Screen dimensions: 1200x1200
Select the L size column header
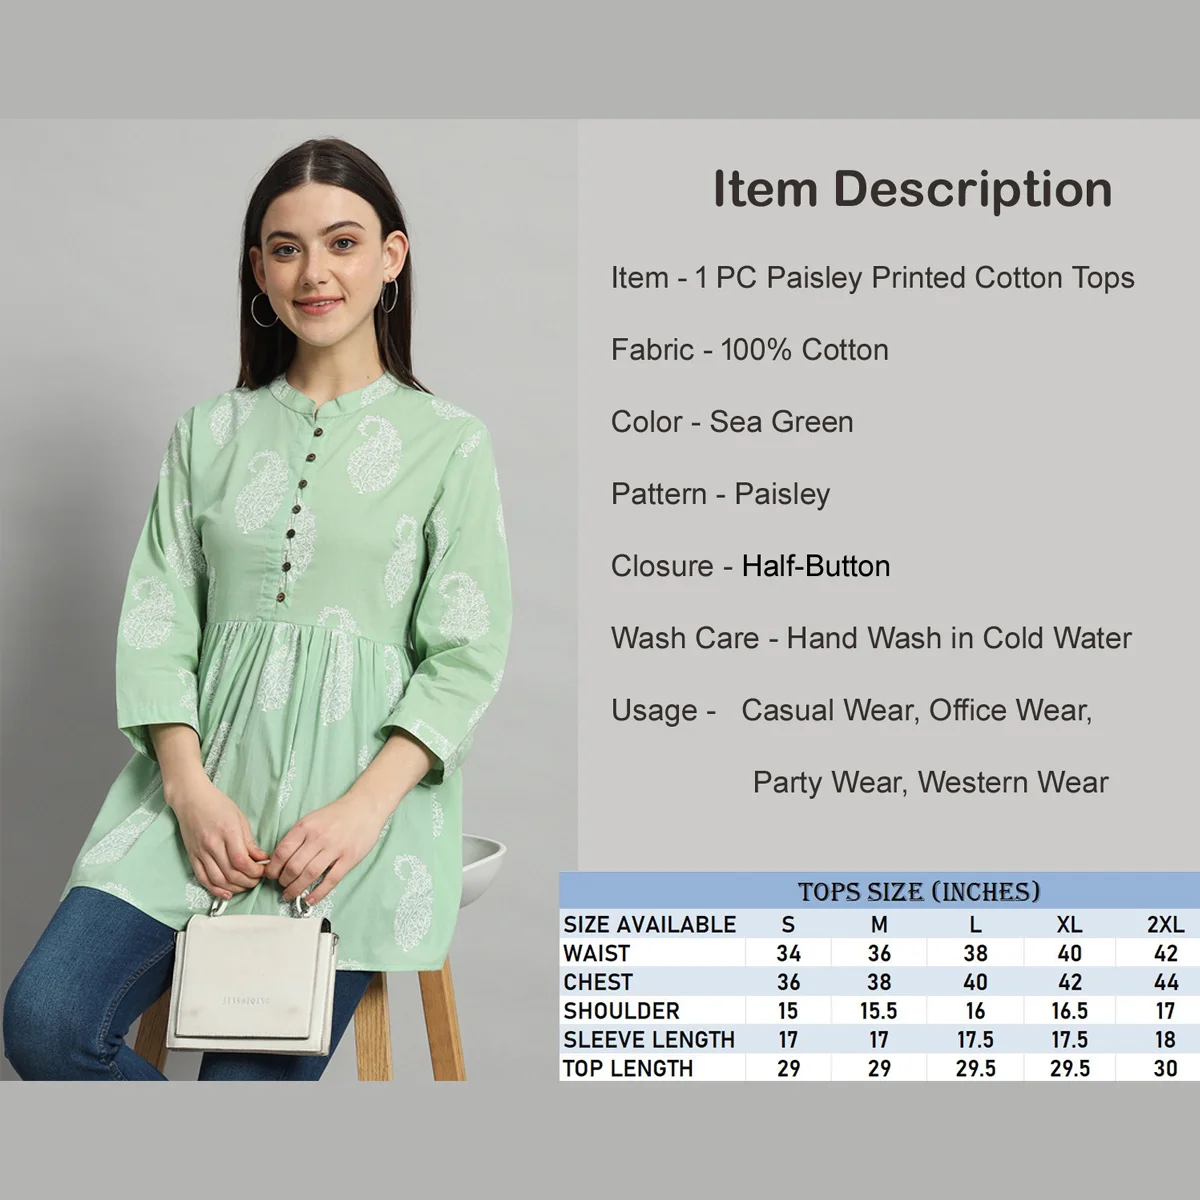coord(975,925)
